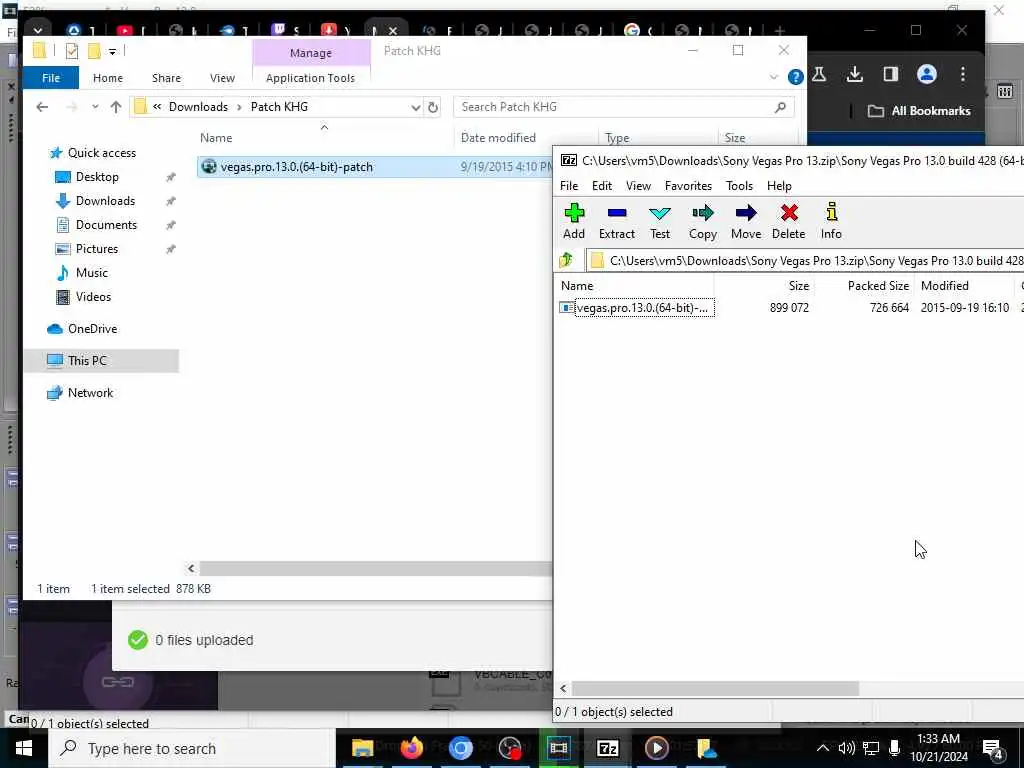The width and height of the screenshot is (1024, 768).
Task: Open Share tab in Explorer ribbon
Action: [166, 78]
